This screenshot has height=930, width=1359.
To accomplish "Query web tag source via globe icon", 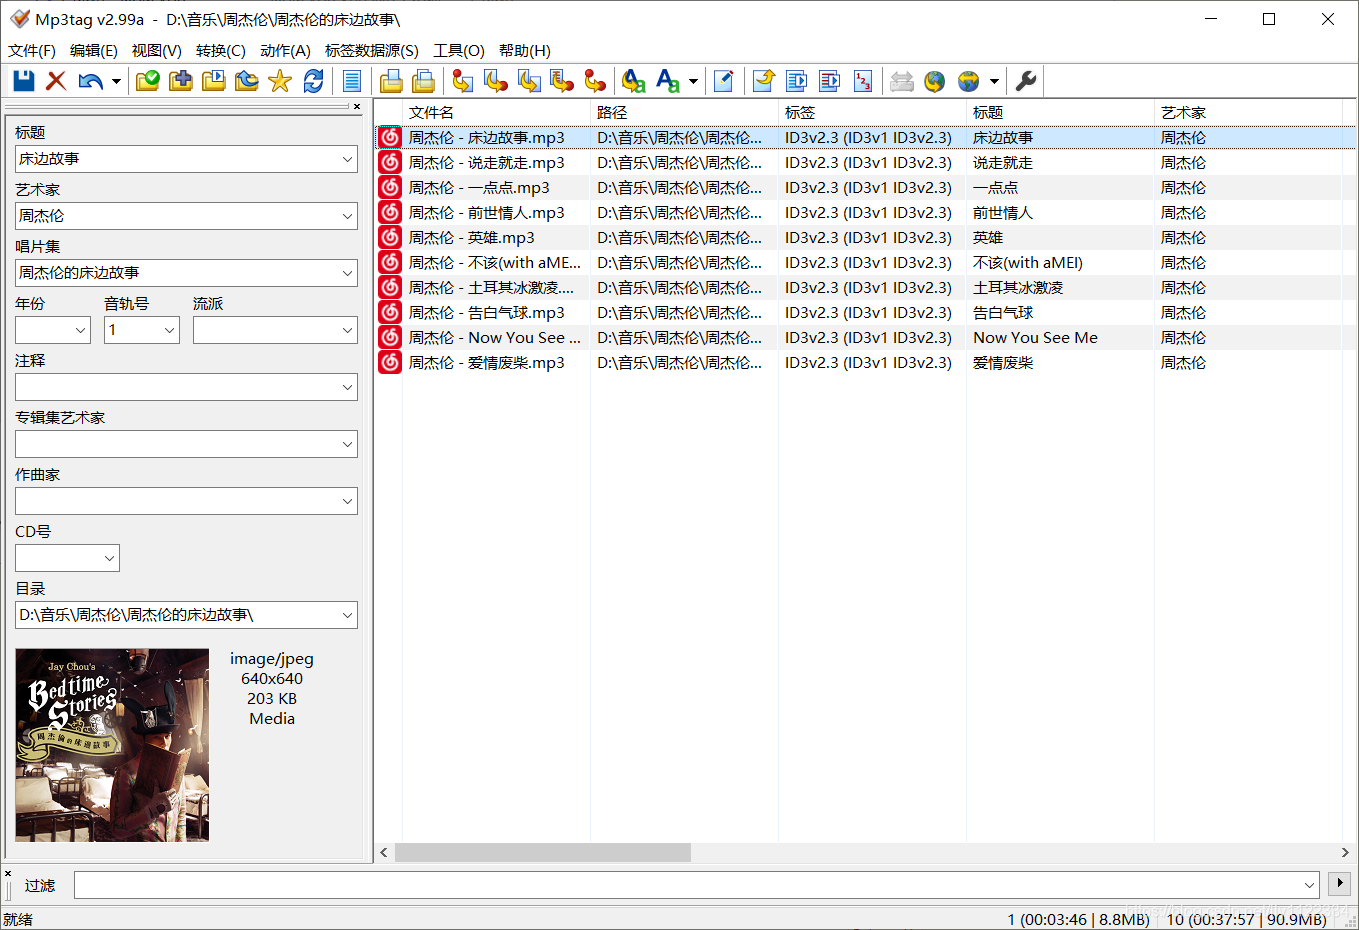I will point(934,81).
